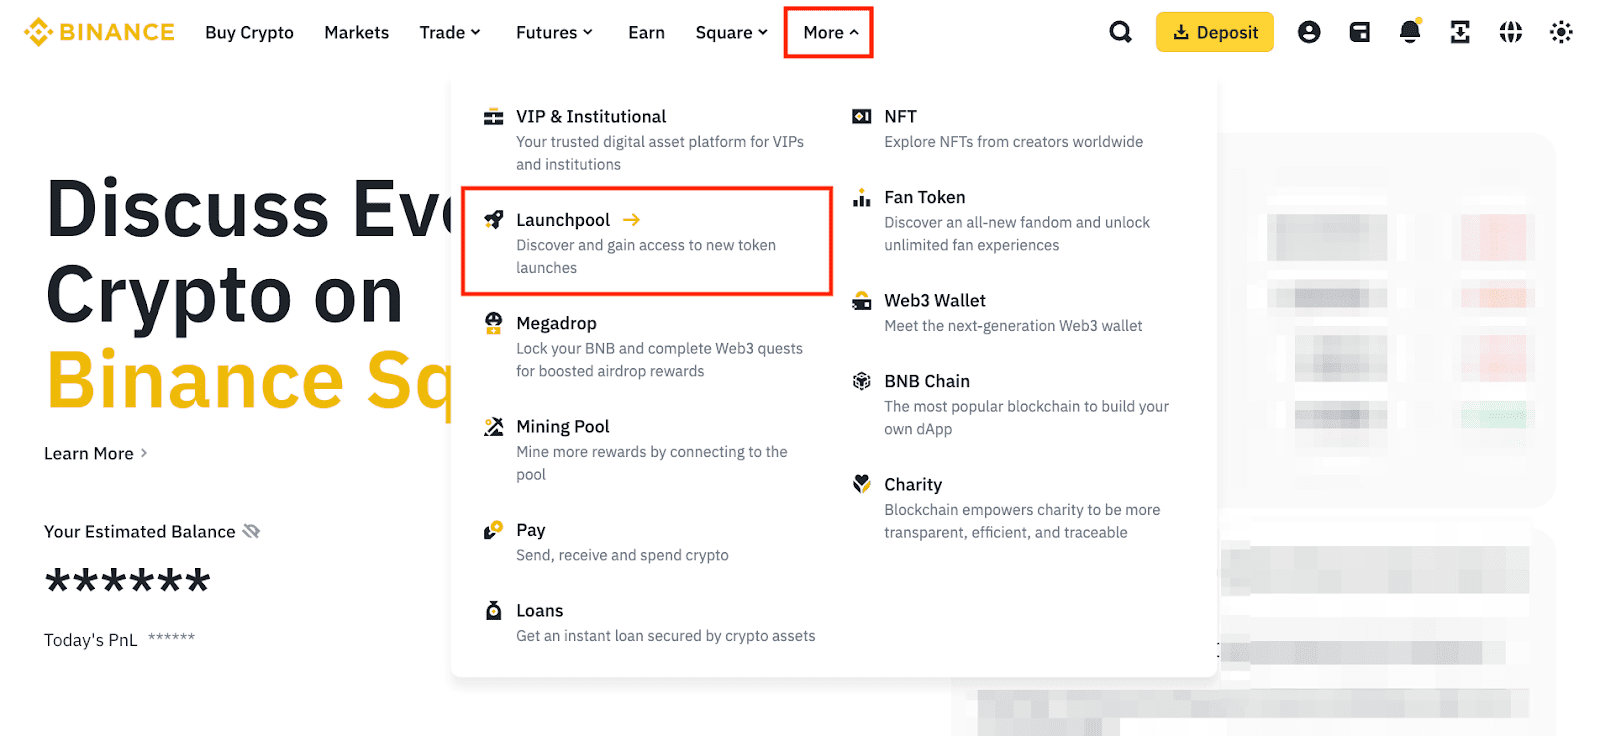Click the Launchpool arrow icon
Image resolution: width=1600 pixels, height=736 pixels.
click(x=631, y=220)
